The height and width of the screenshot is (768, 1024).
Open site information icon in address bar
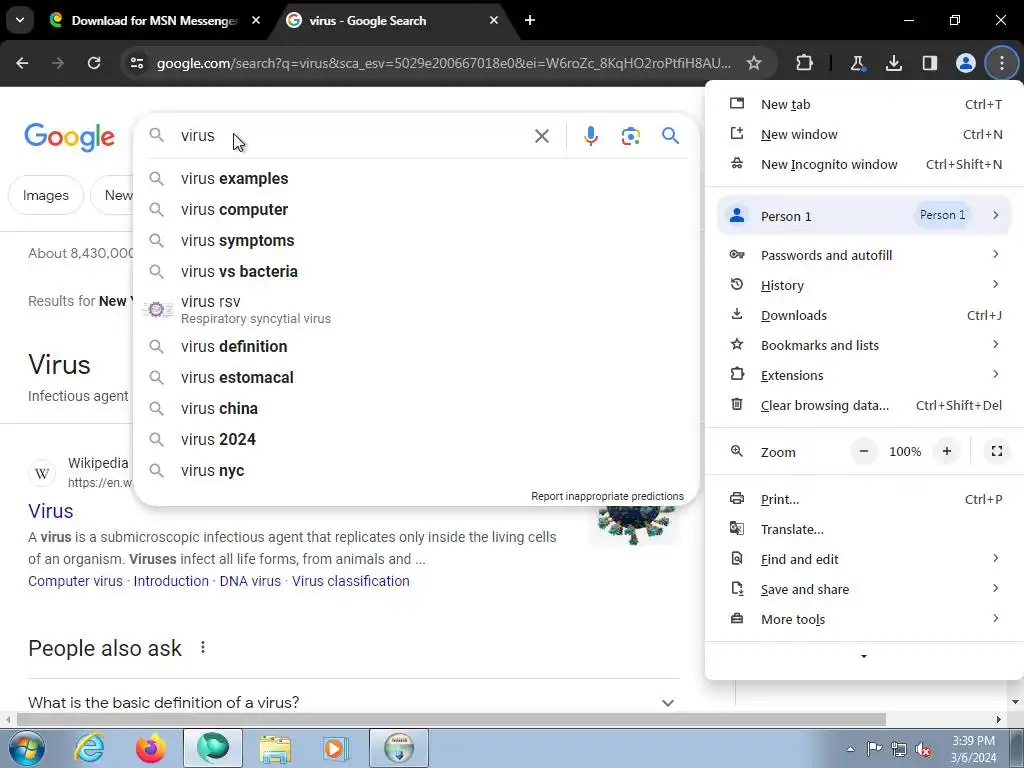coord(137,63)
